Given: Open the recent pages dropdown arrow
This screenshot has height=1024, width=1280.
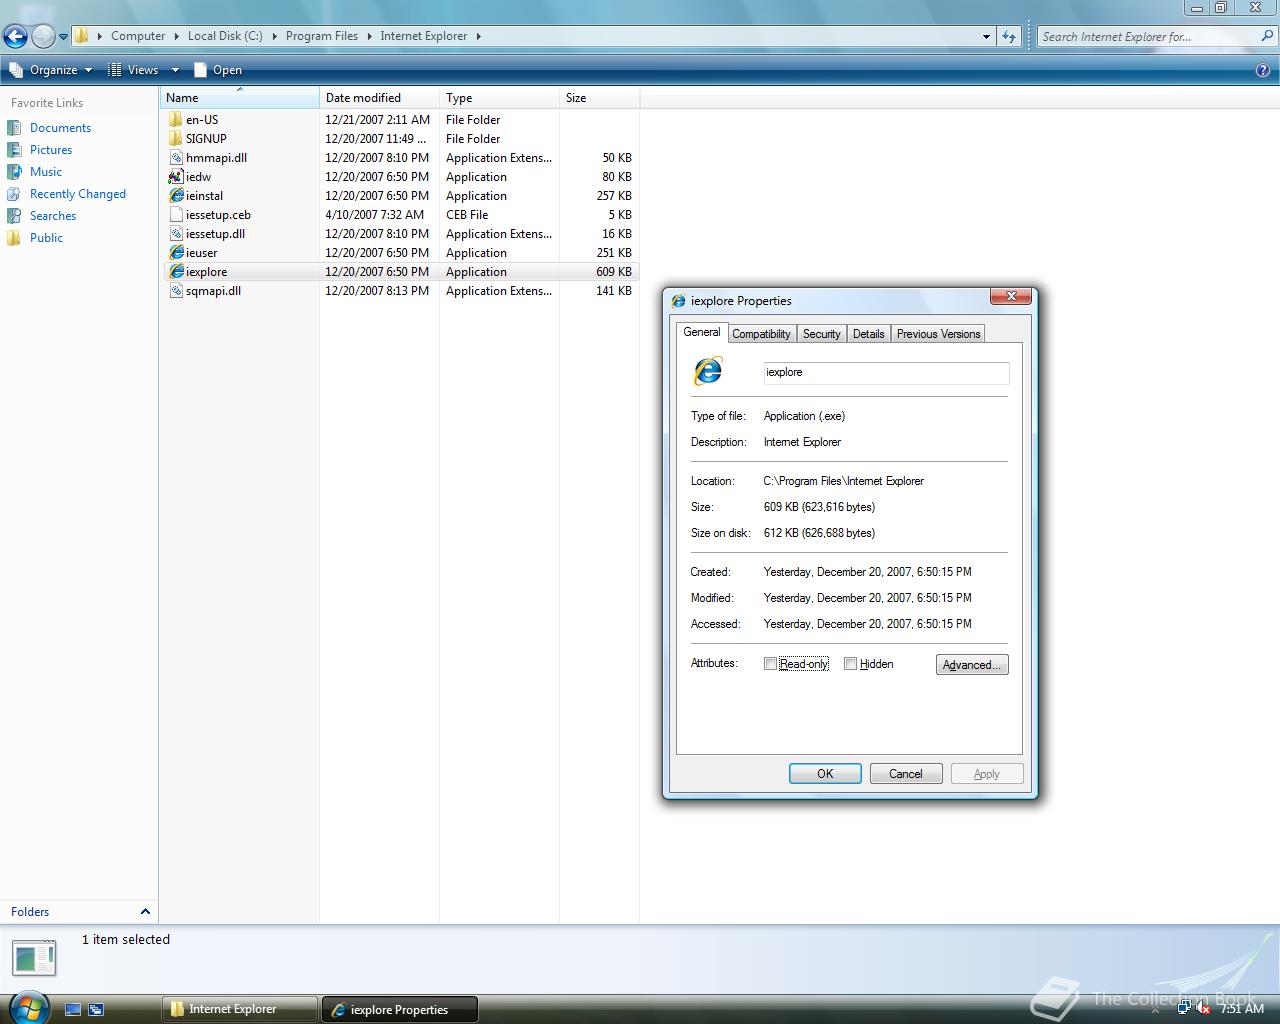Looking at the screenshot, I should [63, 37].
